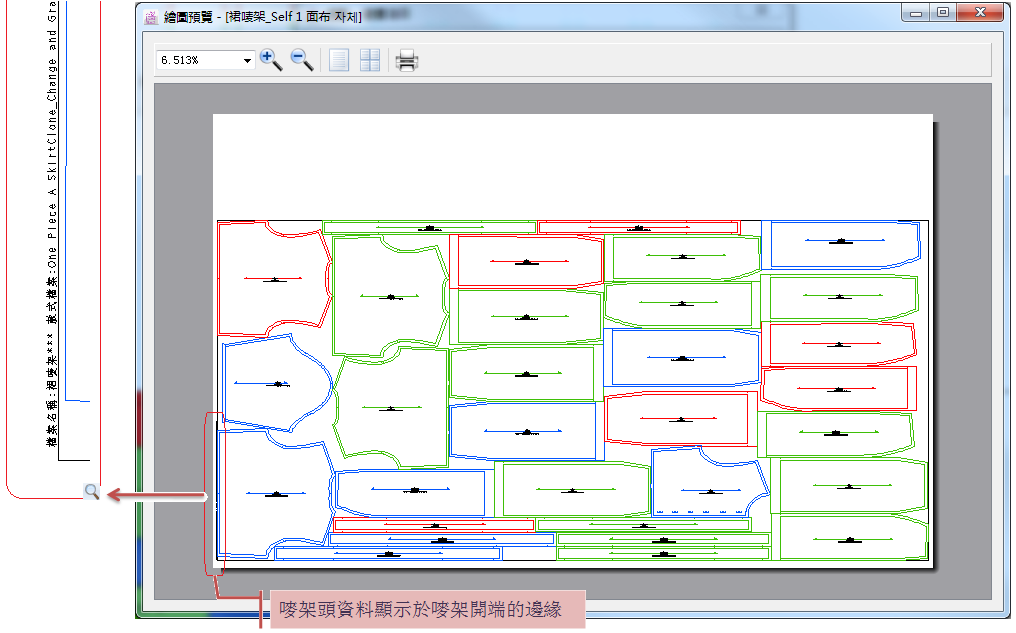The image size is (1016, 633).
Task: Switch to multiple pages view
Action: [370, 61]
